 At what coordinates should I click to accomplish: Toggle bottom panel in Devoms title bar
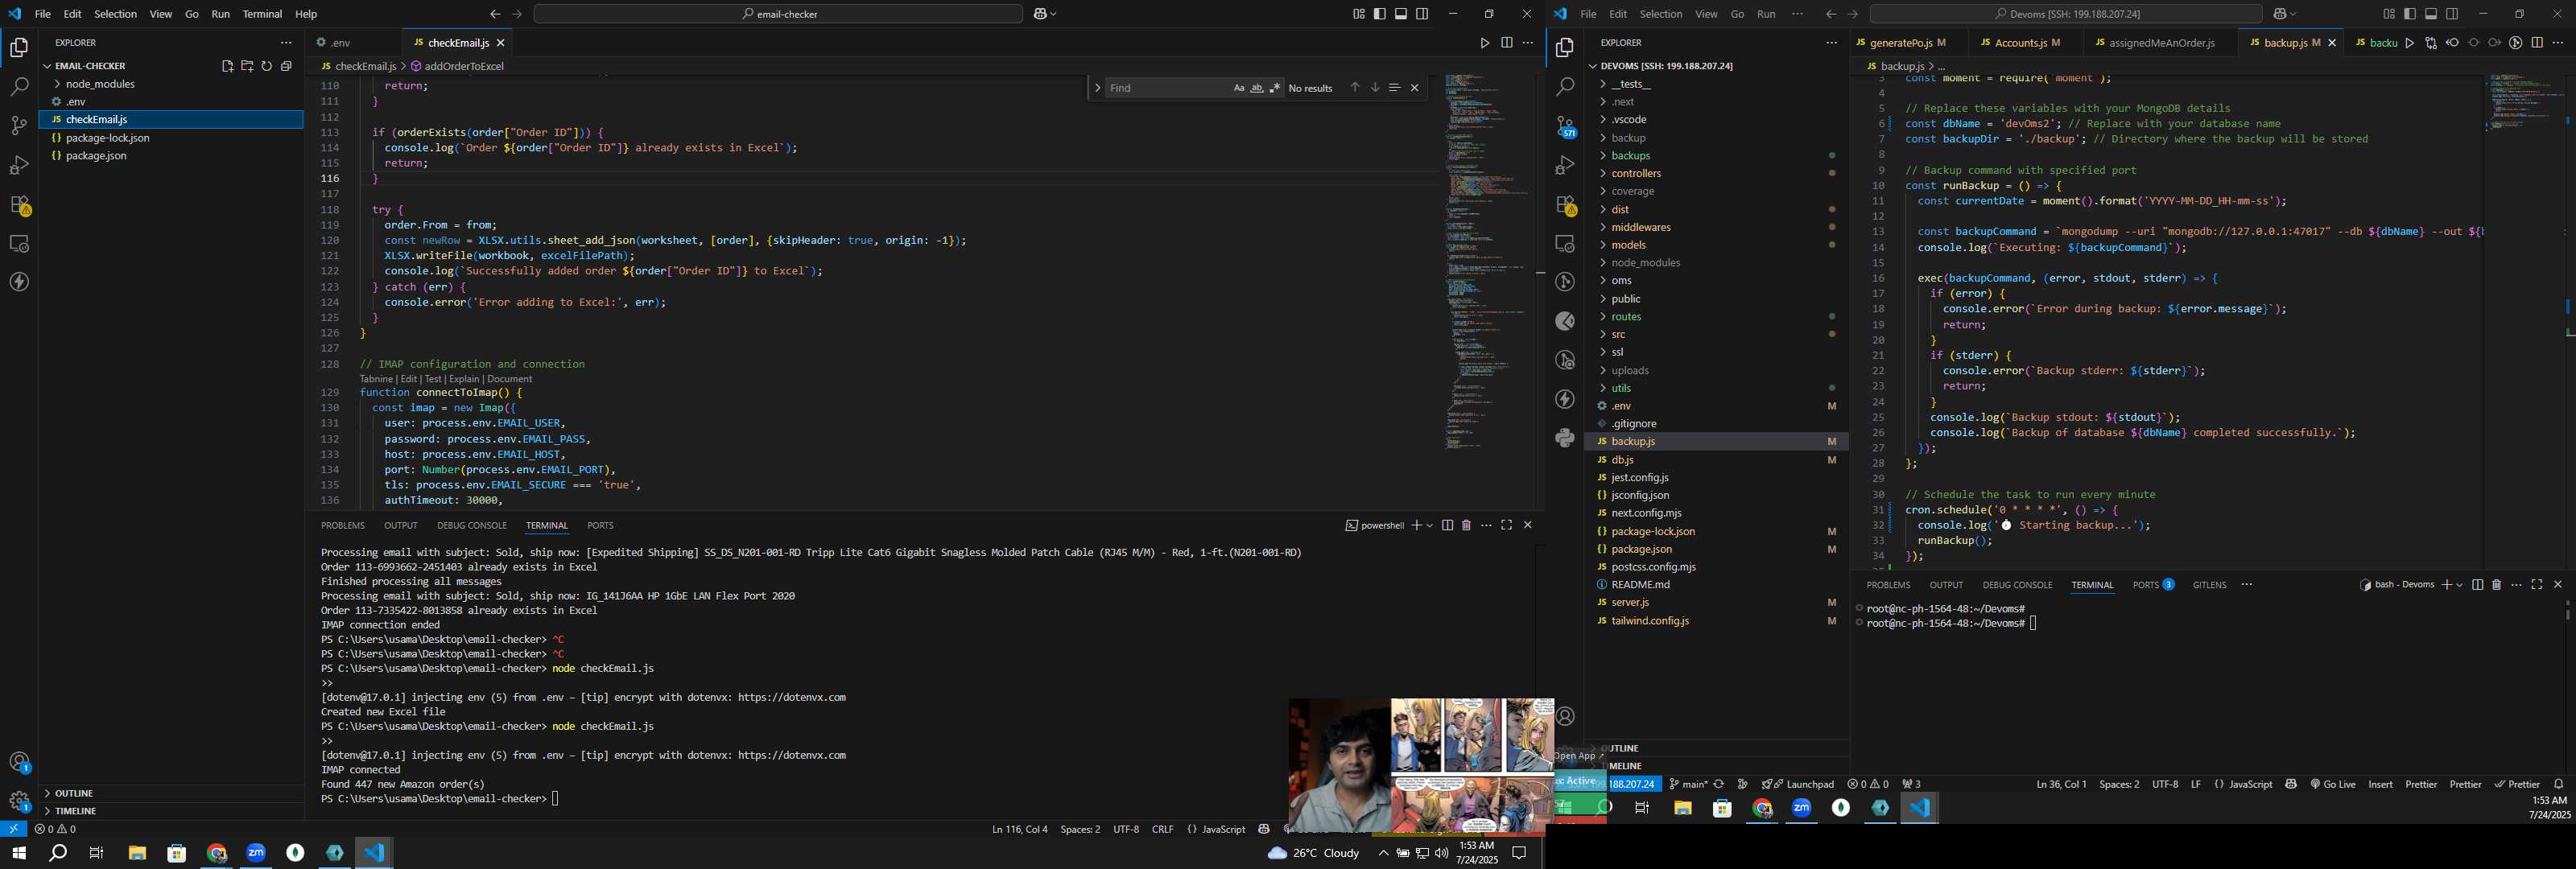pos(2431,14)
